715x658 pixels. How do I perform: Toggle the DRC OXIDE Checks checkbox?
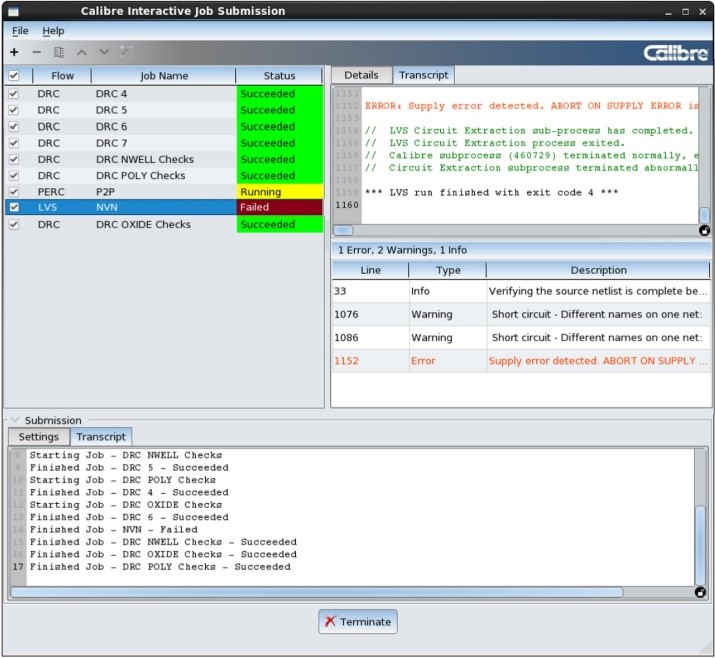[14, 224]
